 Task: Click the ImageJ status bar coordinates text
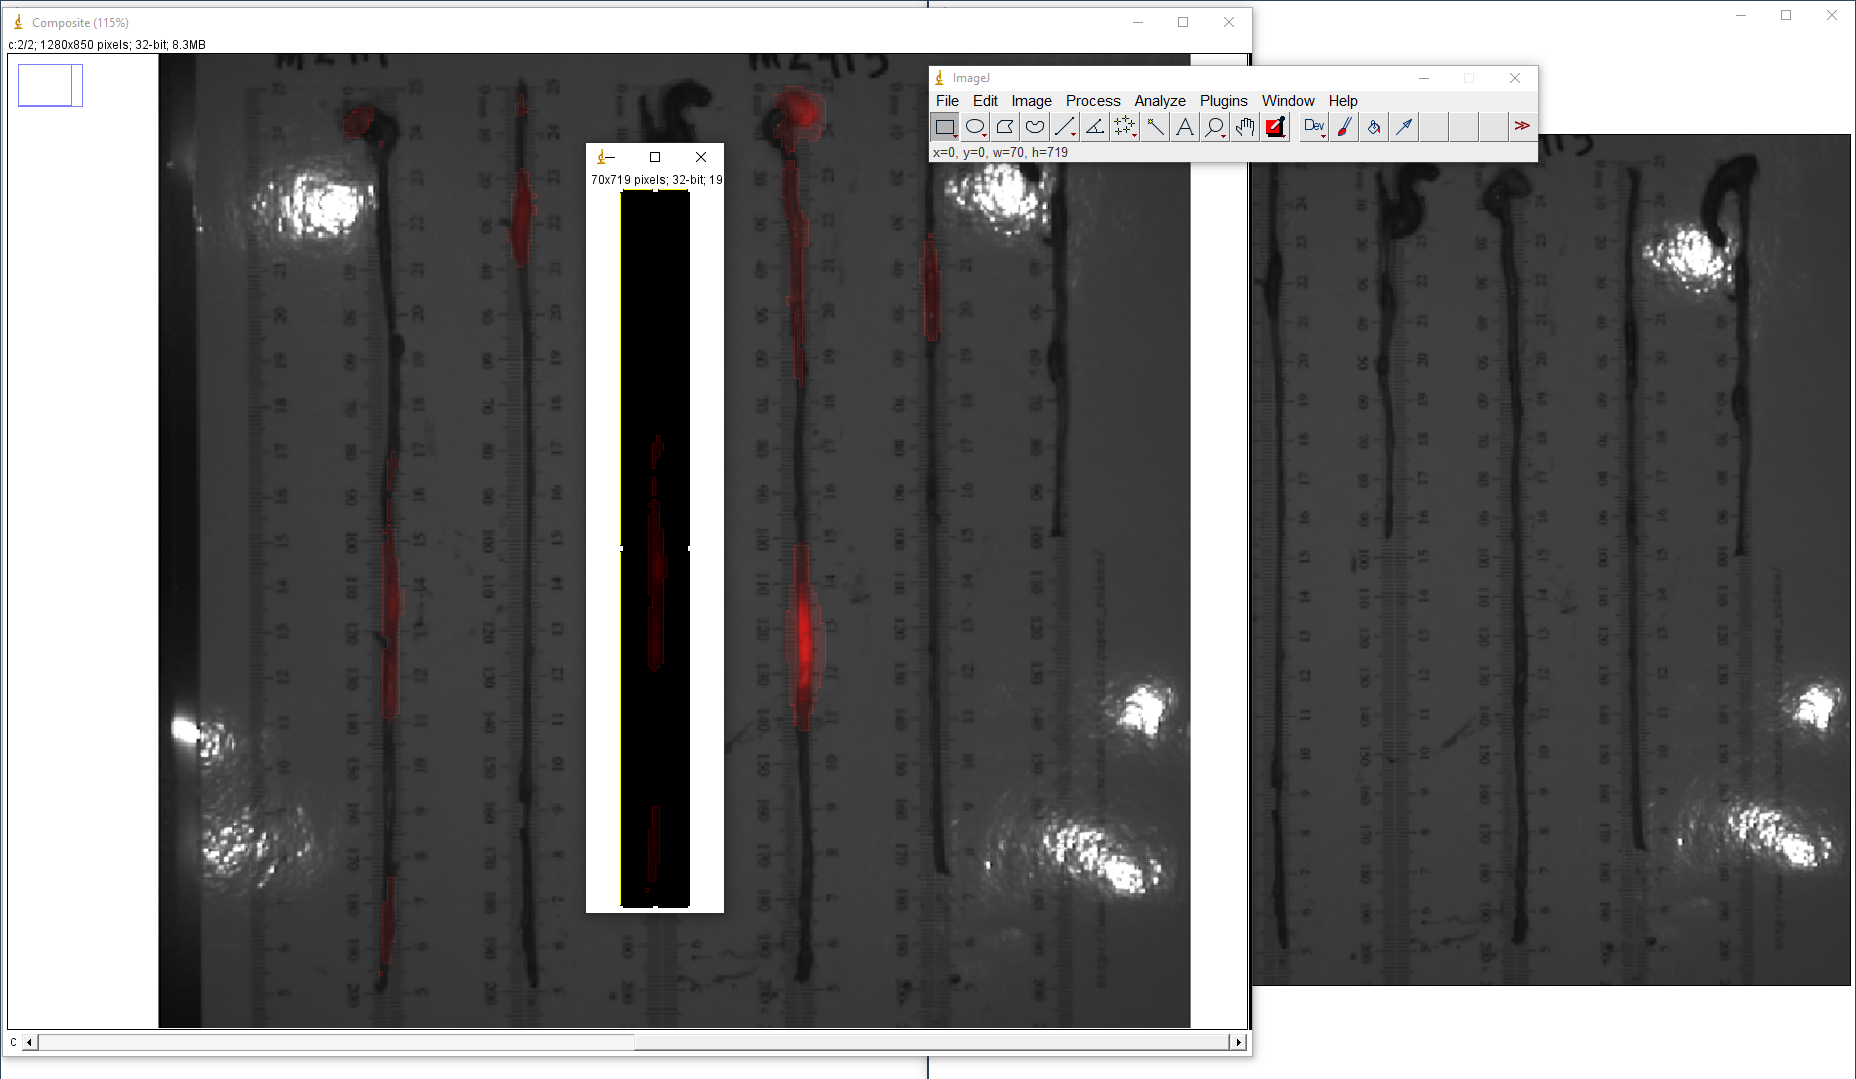click(1000, 153)
